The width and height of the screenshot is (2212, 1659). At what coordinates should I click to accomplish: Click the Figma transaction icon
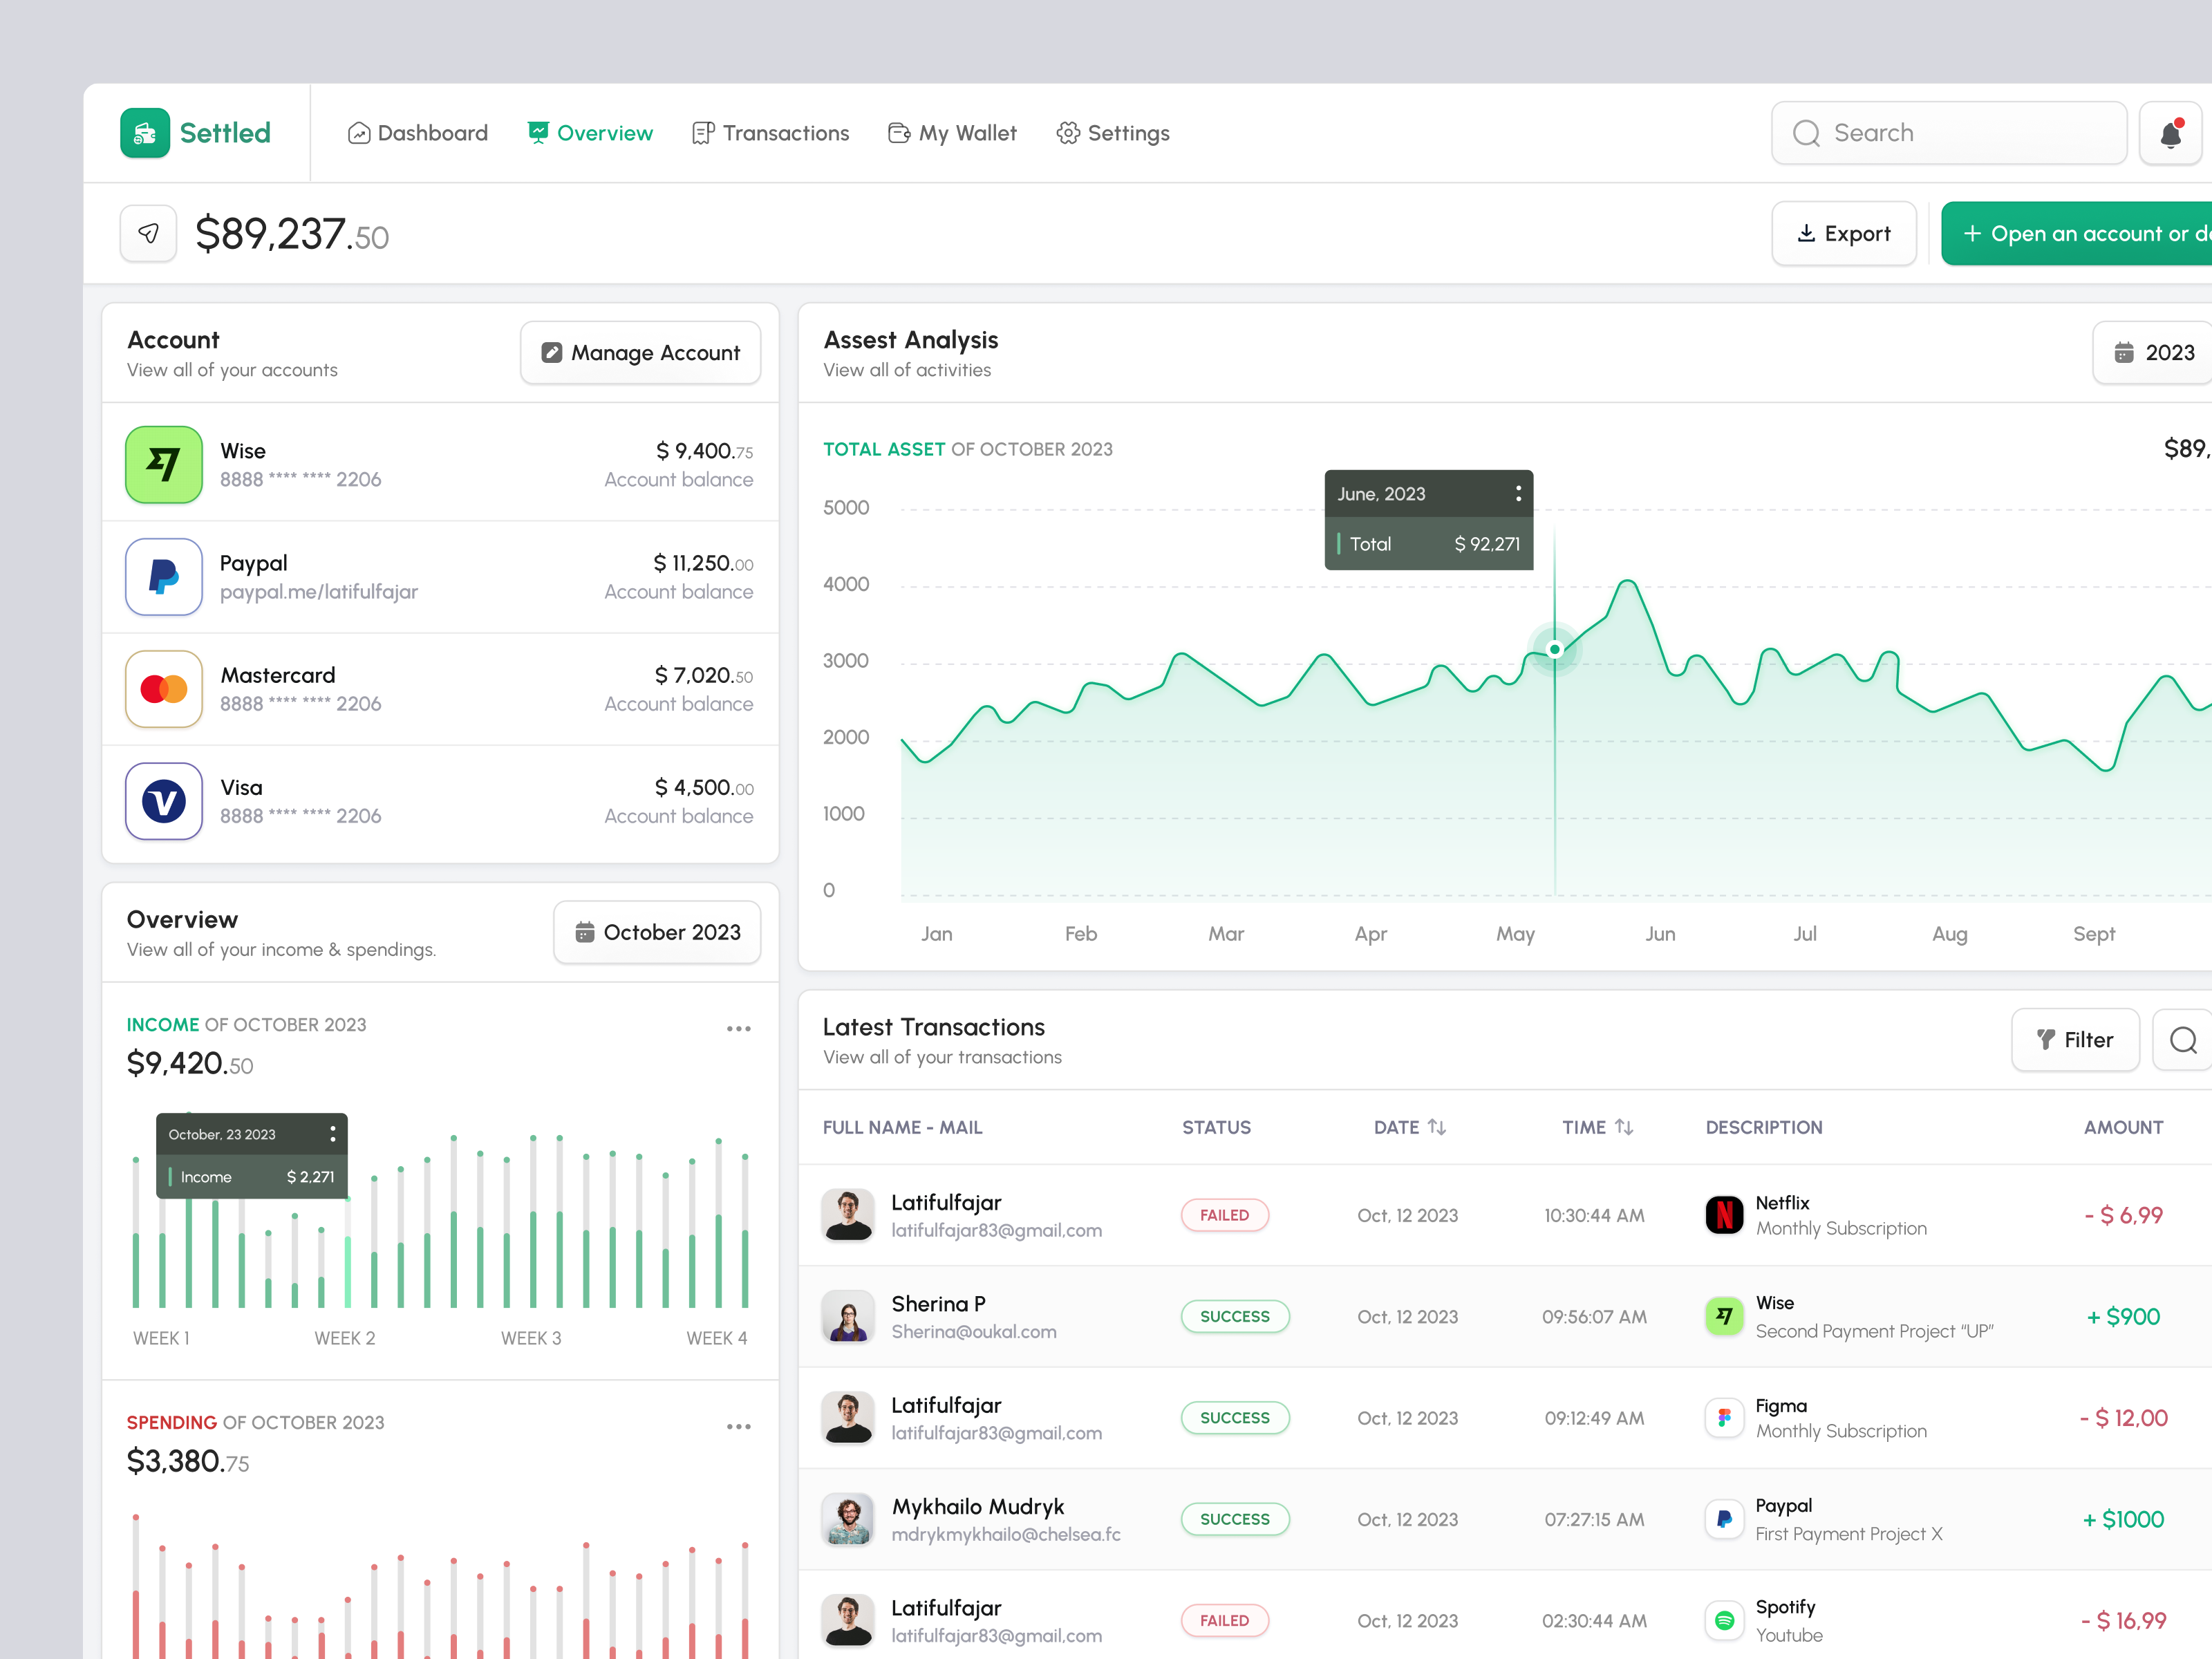pyautogui.click(x=1724, y=1417)
